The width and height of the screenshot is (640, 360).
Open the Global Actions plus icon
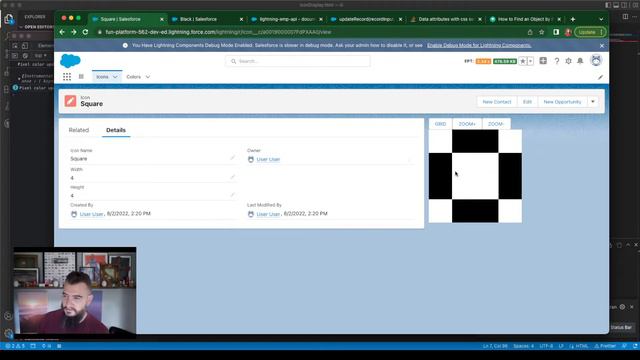543,61
